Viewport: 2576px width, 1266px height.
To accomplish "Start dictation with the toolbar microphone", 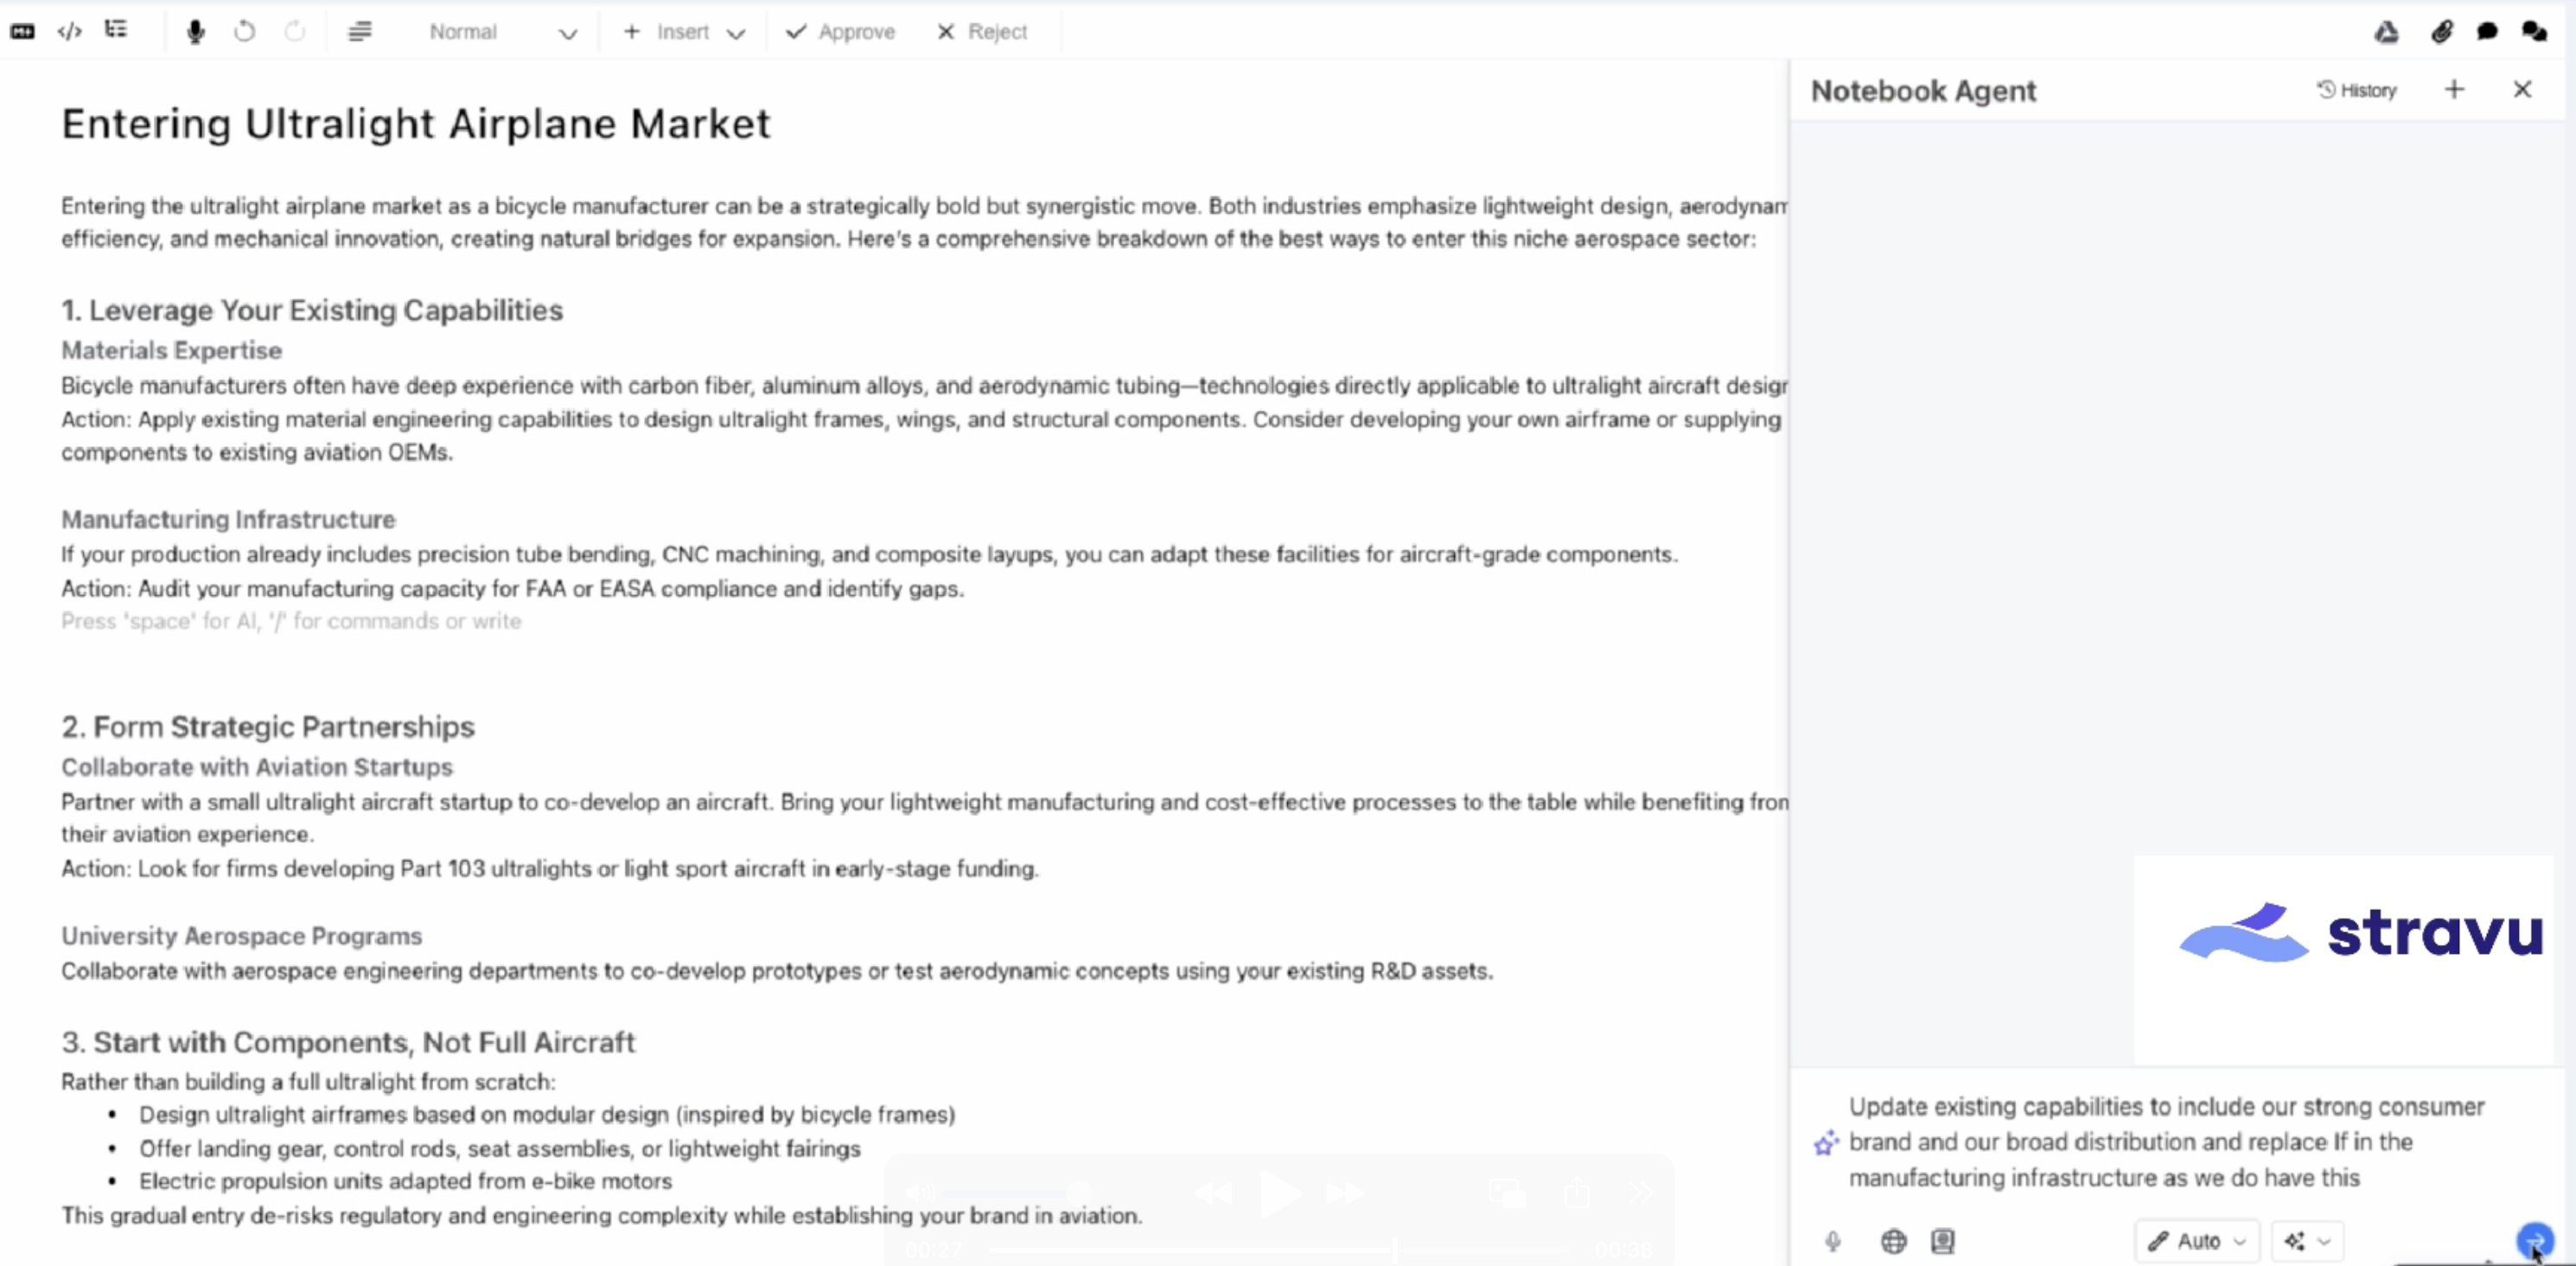I will [196, 32].
